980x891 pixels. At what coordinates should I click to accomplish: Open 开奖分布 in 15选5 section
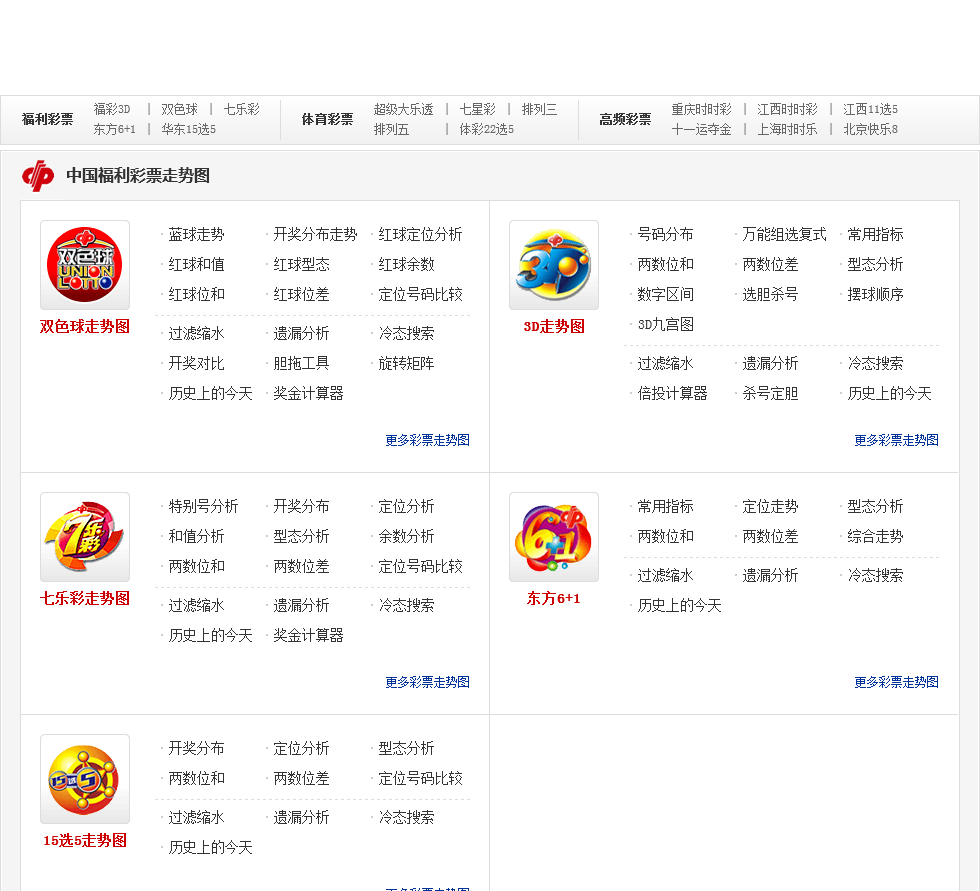point(196,748)
